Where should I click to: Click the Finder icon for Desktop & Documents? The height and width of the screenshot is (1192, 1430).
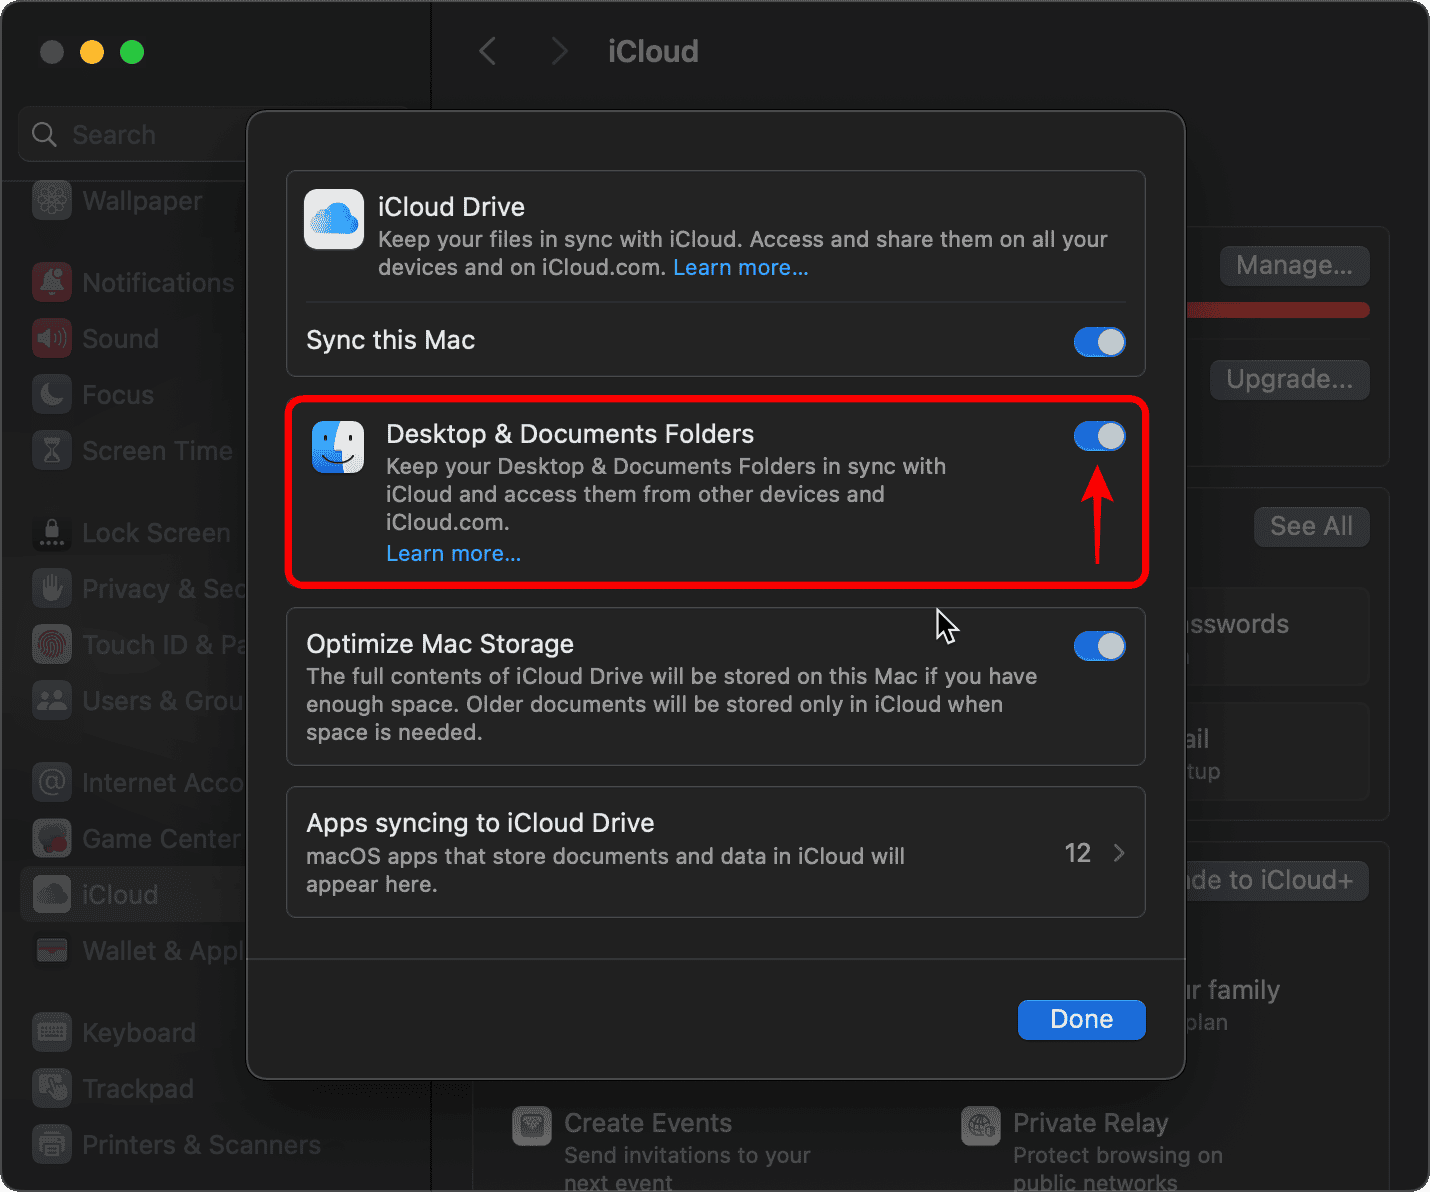pos(338,446)
